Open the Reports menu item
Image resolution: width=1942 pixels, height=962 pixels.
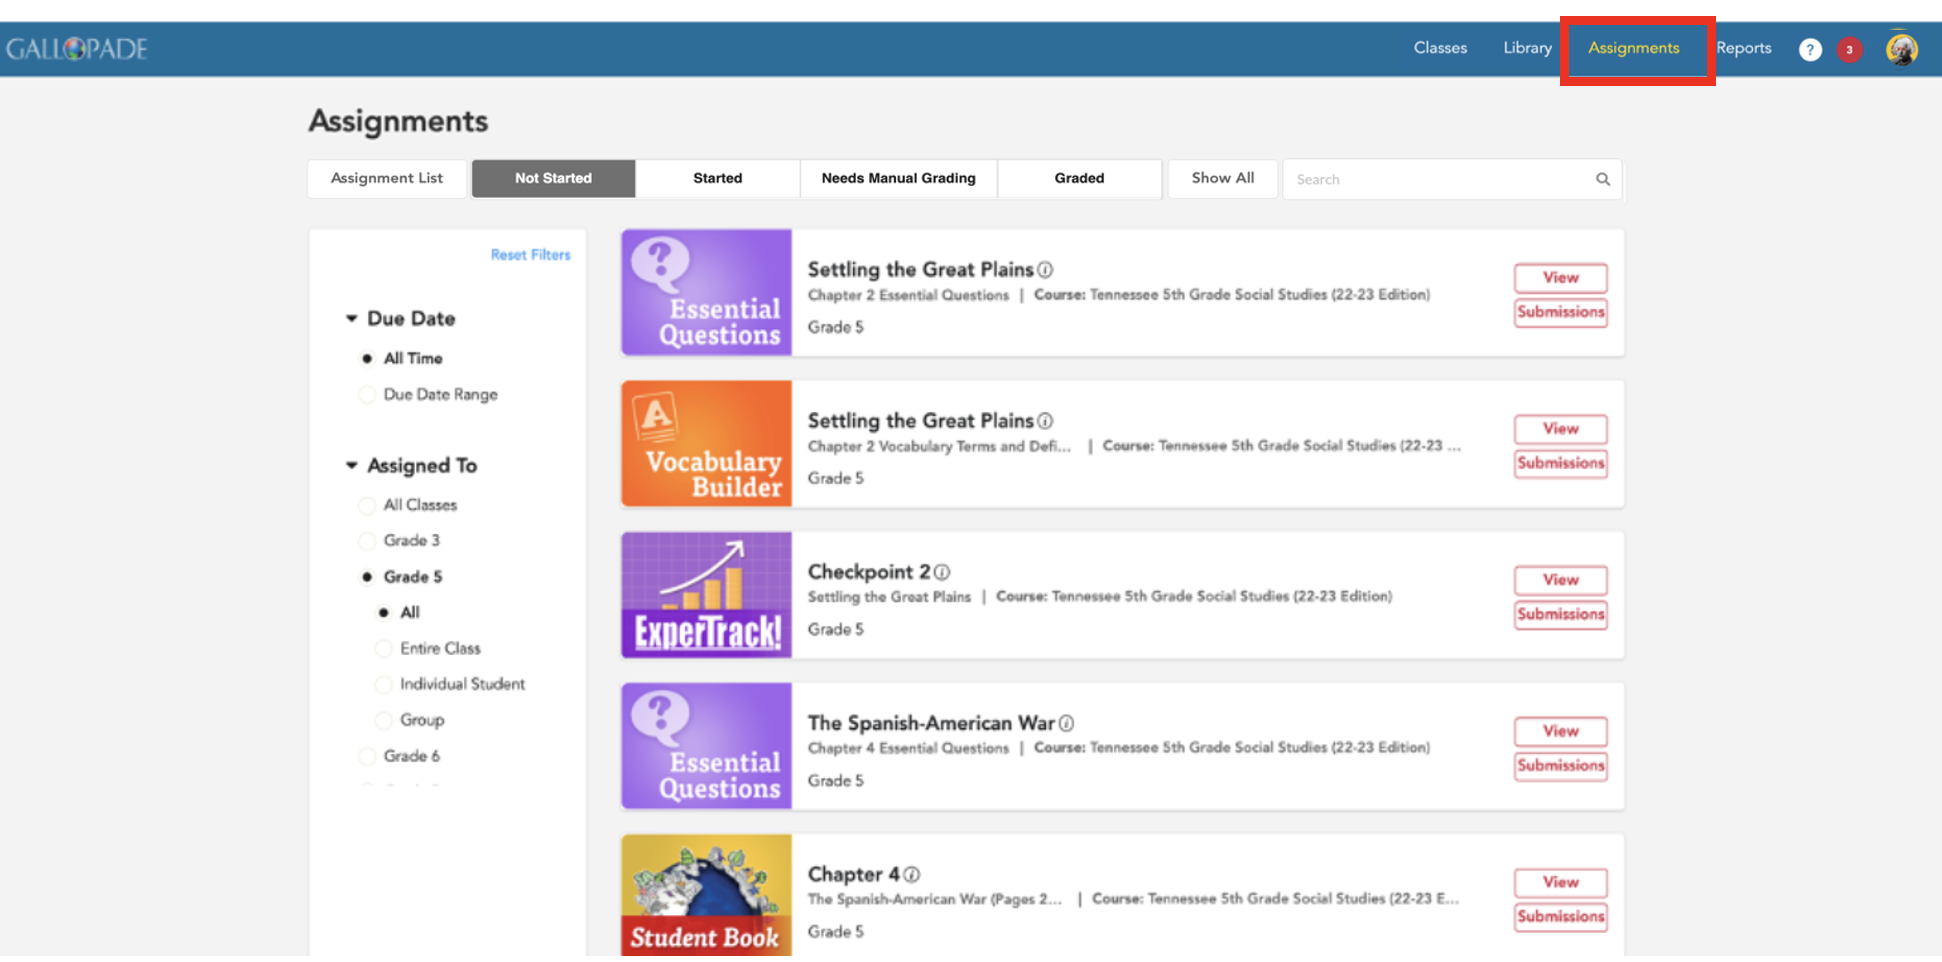click(1743, 48)
